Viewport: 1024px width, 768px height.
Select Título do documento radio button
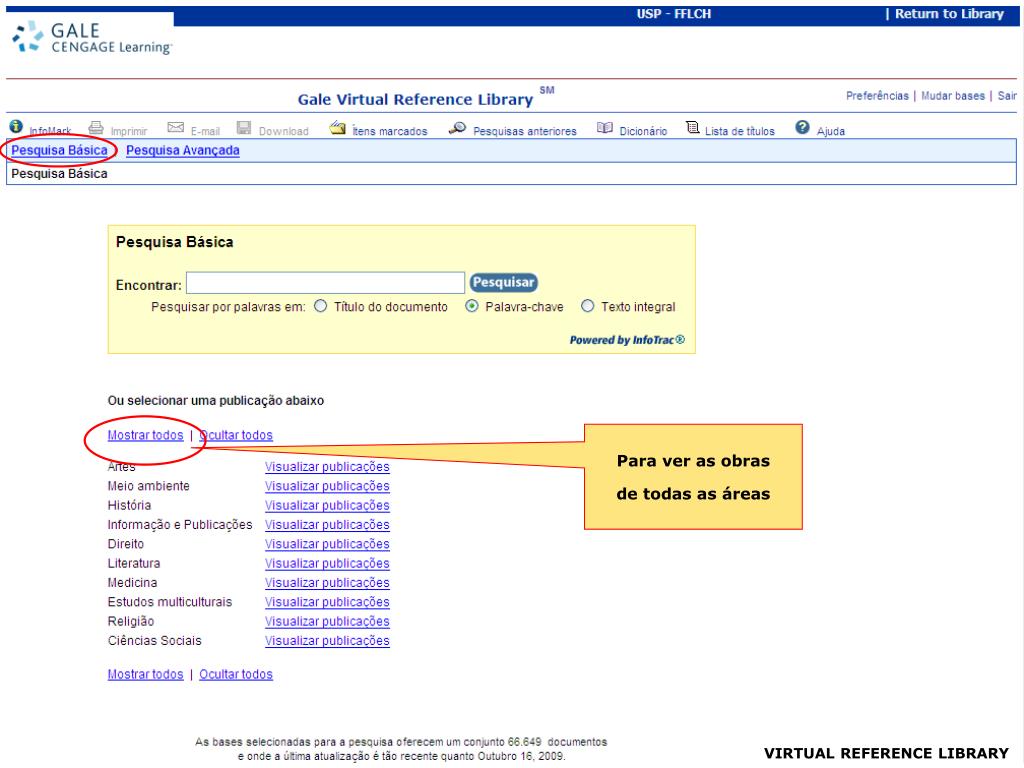click(321, 306)
